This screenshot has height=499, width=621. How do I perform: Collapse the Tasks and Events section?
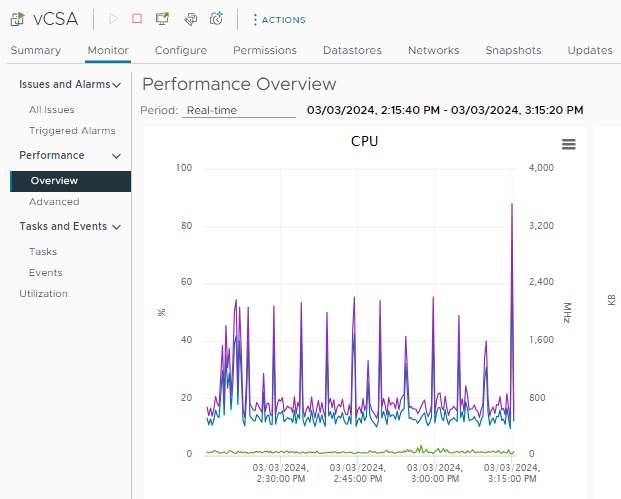(x=117, y=227)
